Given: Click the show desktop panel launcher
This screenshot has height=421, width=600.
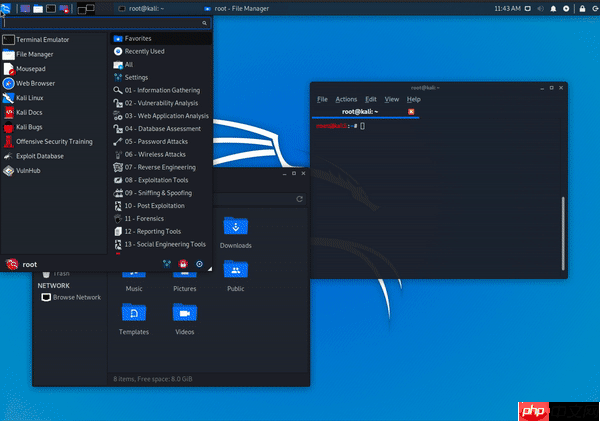Looking at the screenshot, I should click(25, 8).
